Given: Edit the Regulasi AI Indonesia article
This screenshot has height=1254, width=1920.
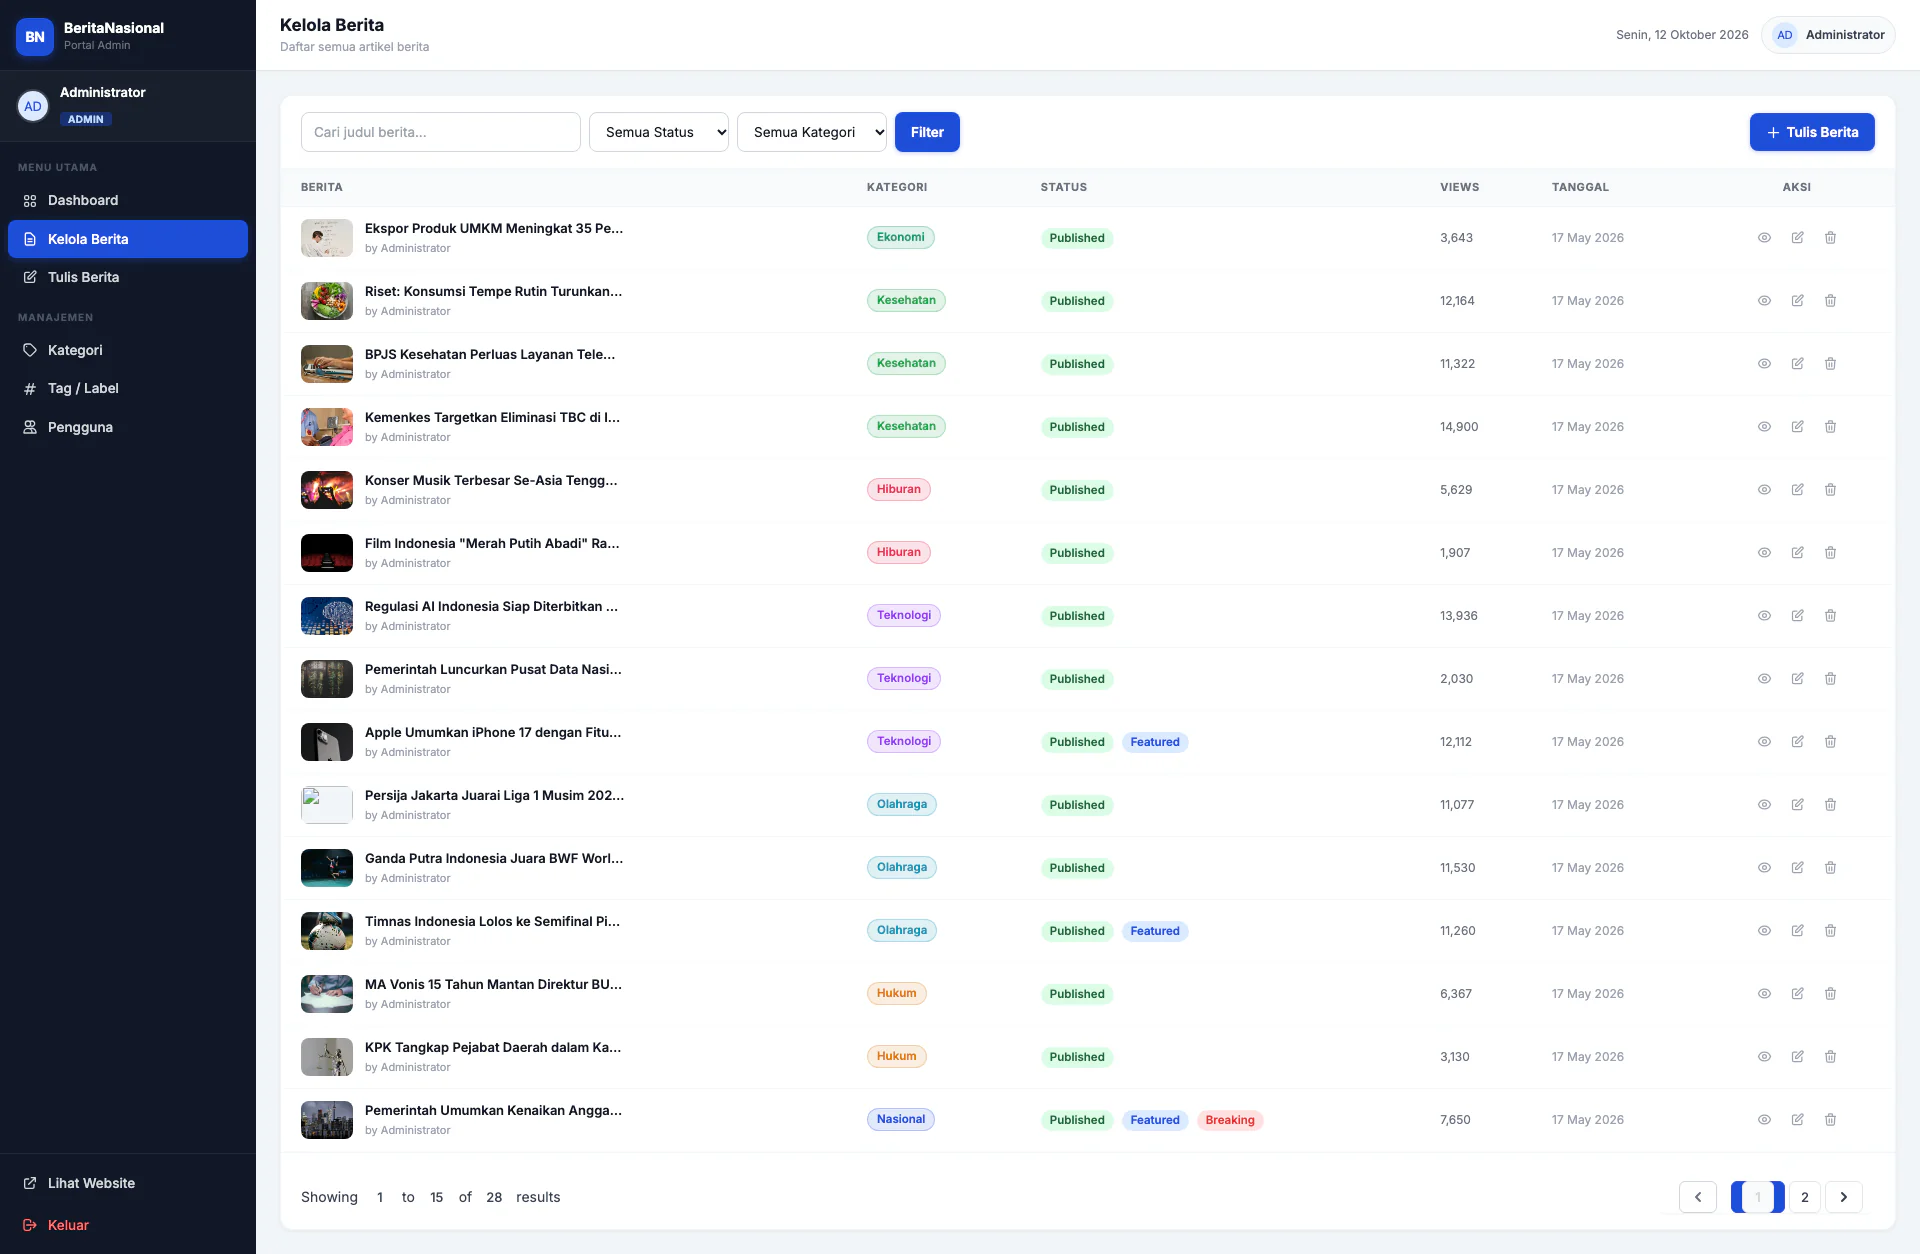Looking at the screenshot, I should point(1797,616).
